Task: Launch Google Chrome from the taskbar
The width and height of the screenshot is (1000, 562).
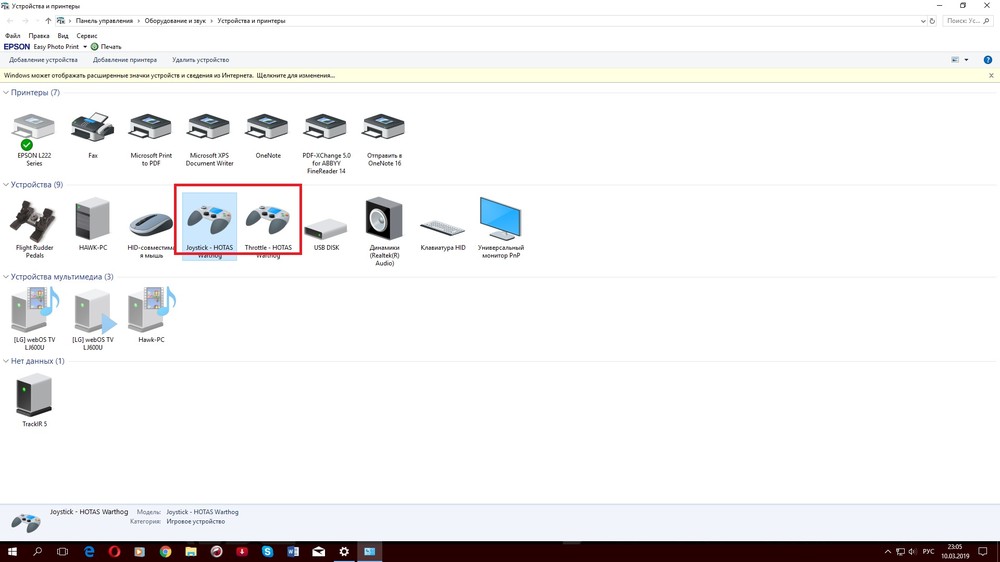Action: [x=165, y=551]
